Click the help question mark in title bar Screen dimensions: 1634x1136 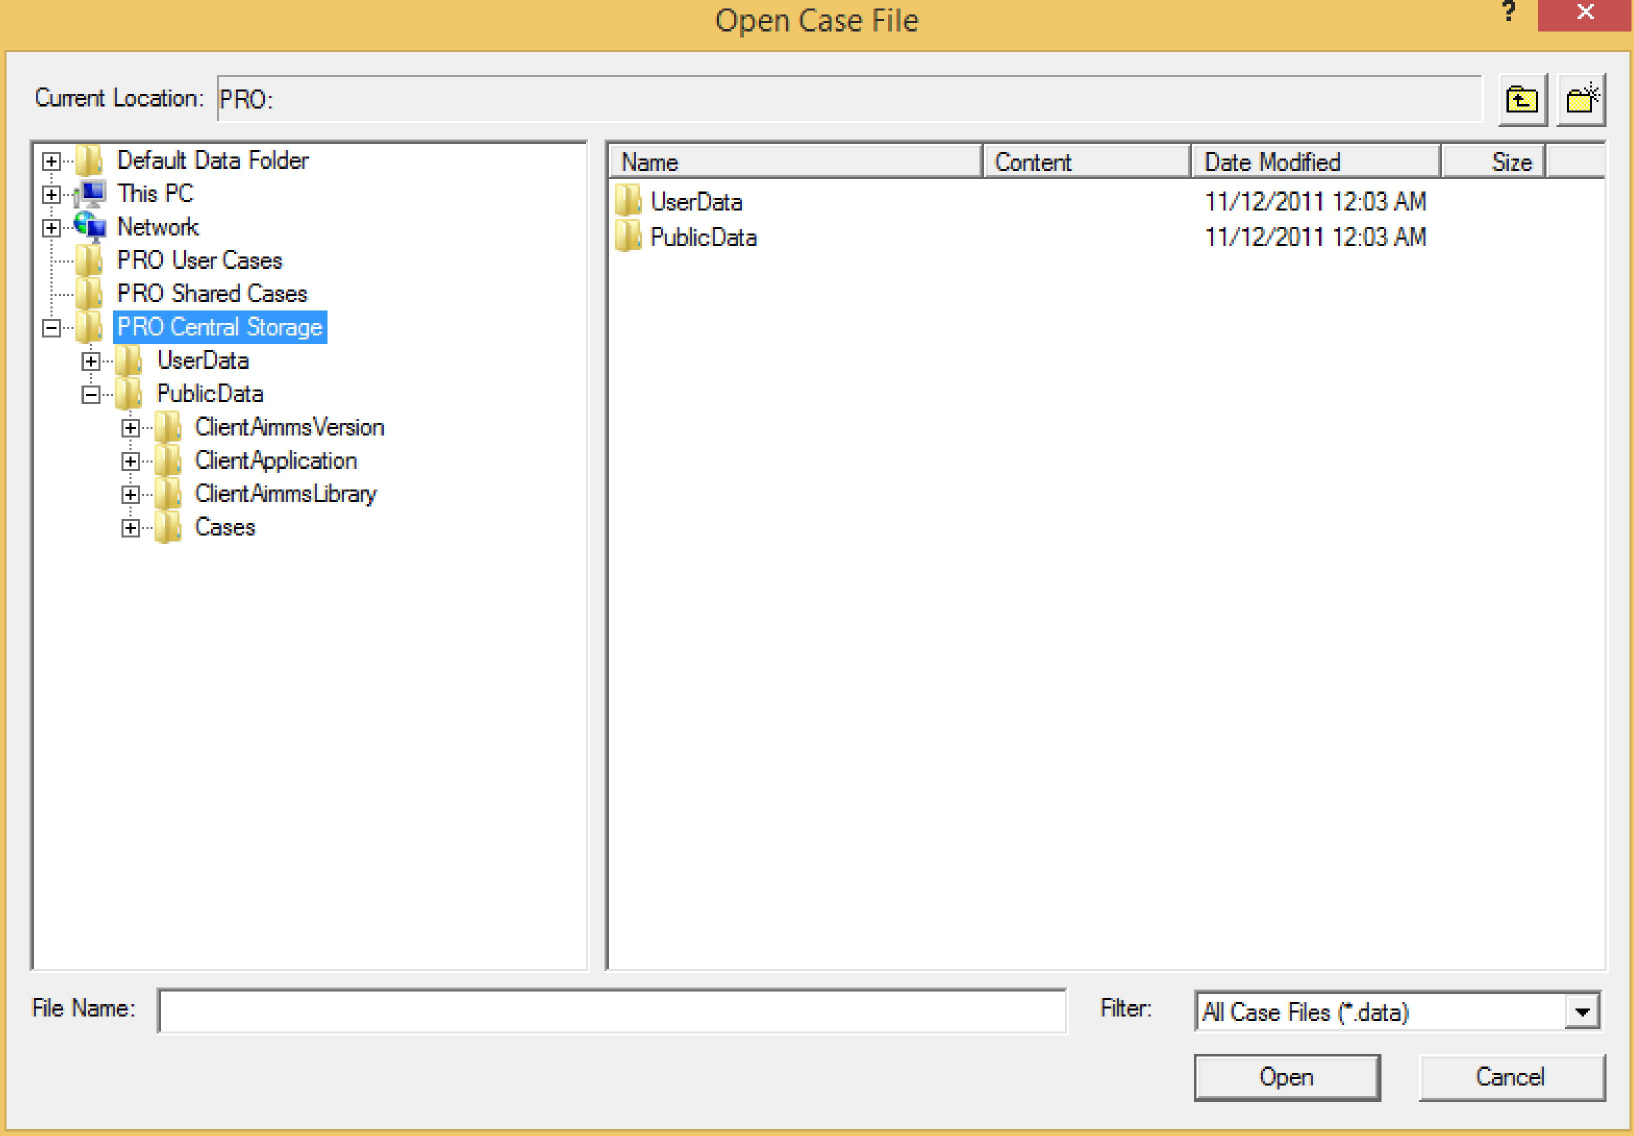coord(1508,13)
